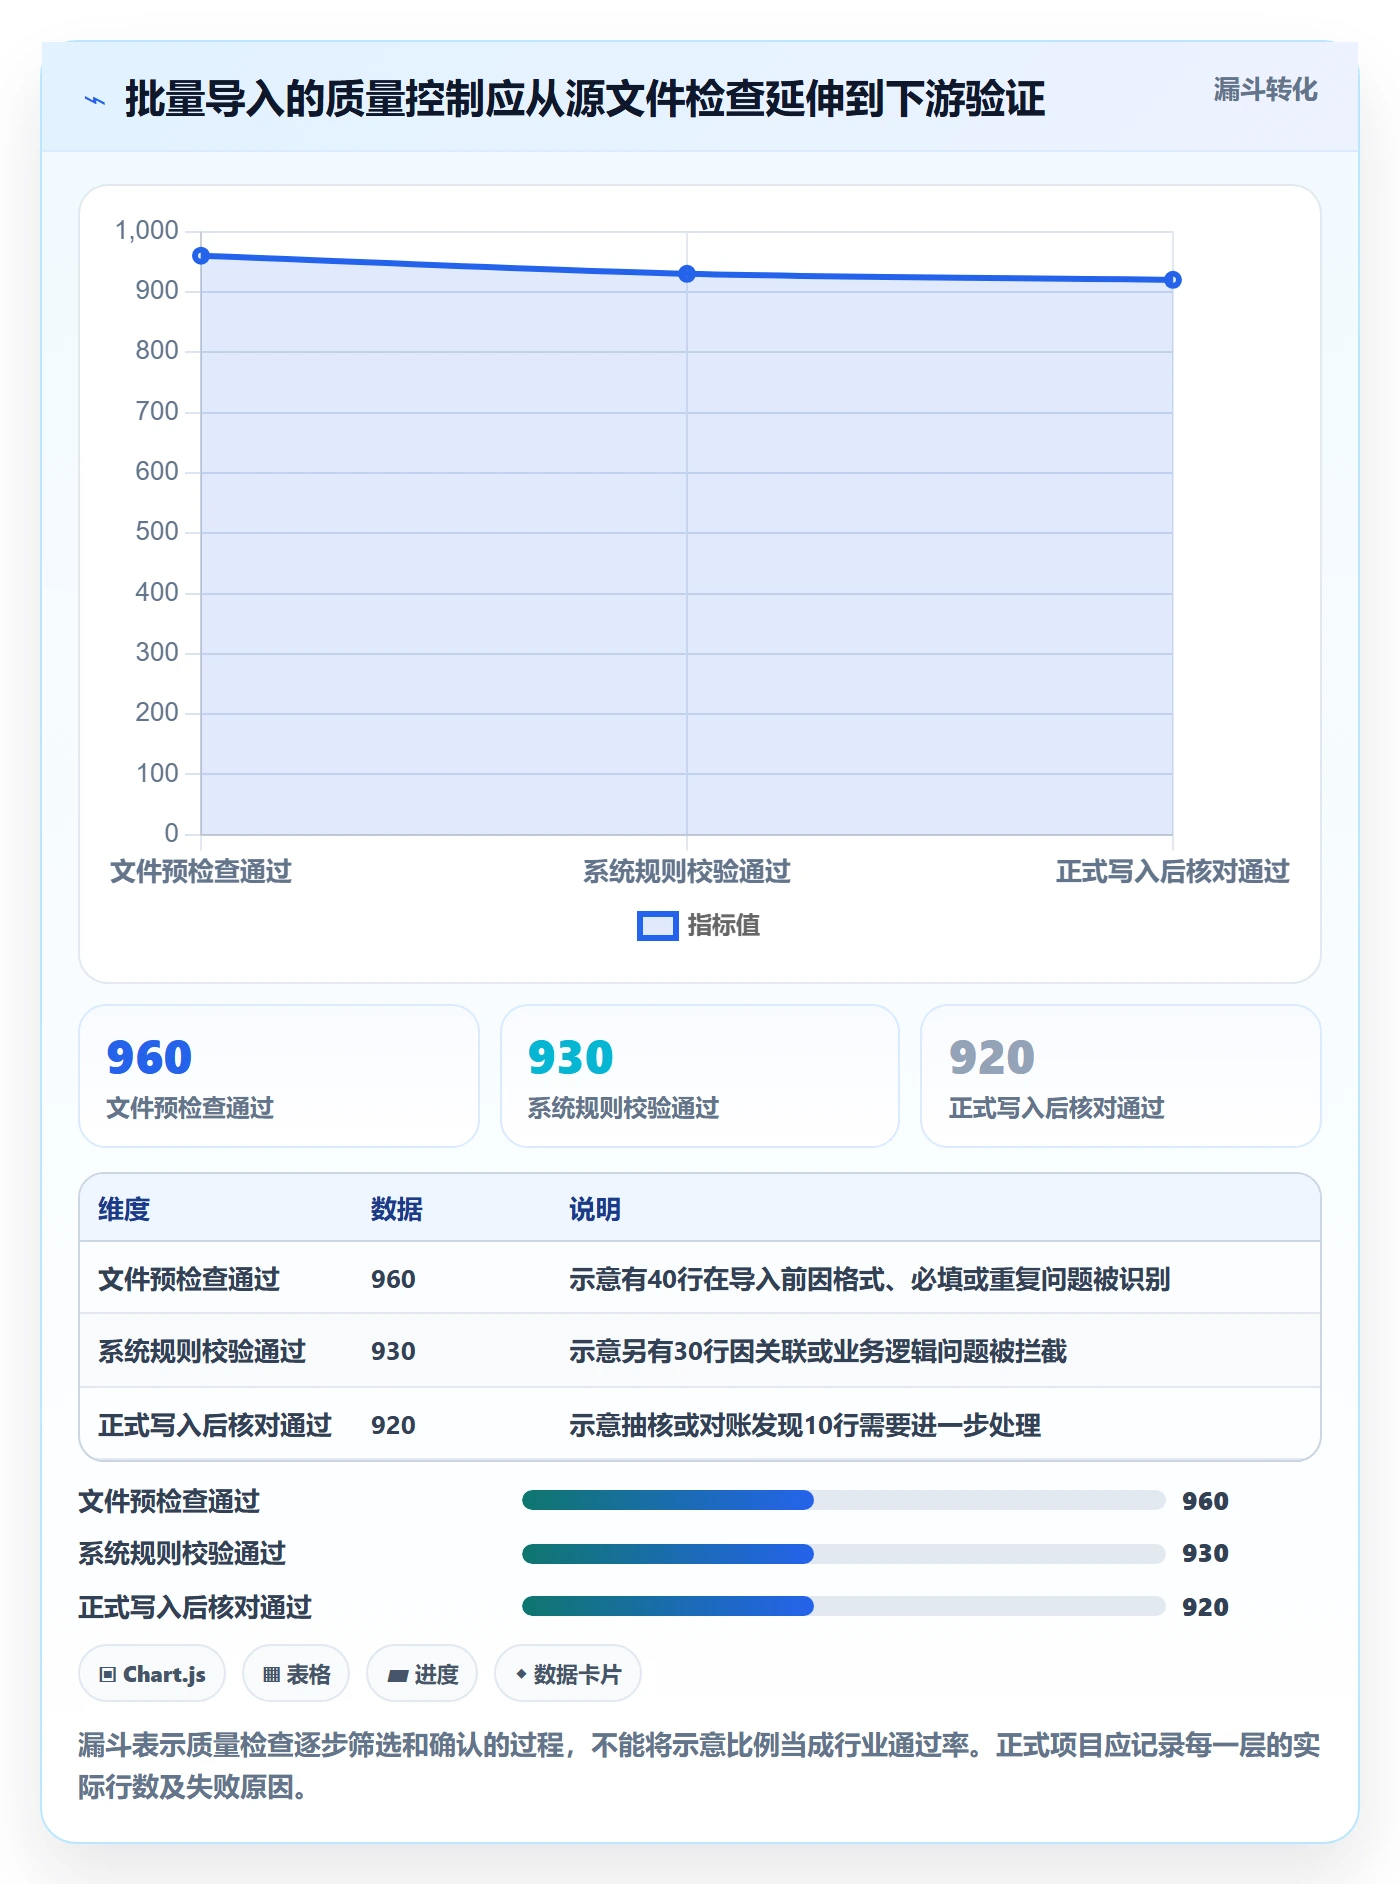Click the footer note starting 漏斗表示质量检查
This screenshot has width=1400, height=1884.
[x=699, y=1765]
